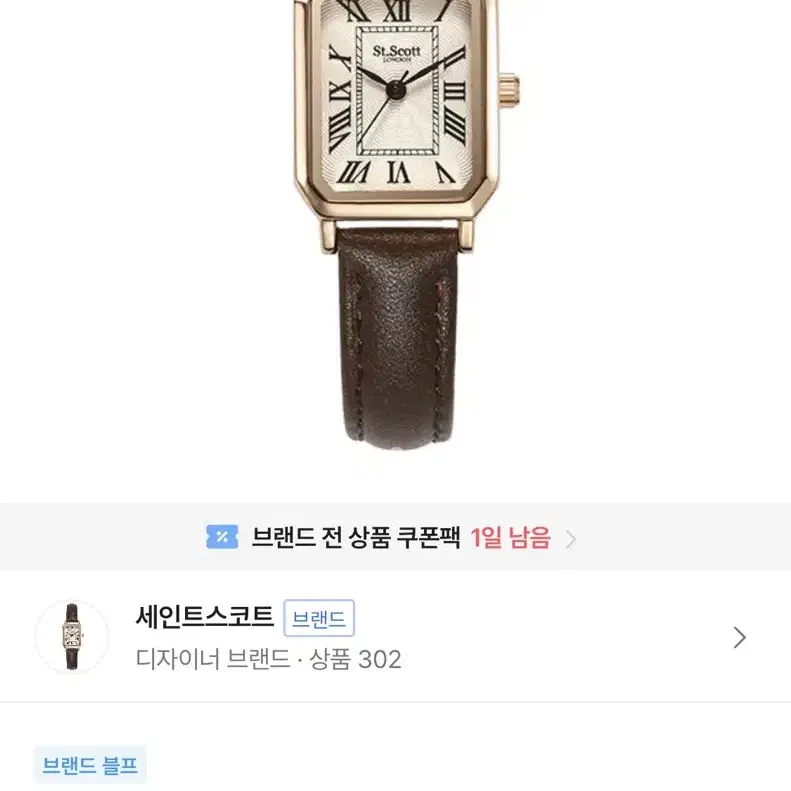
Task: Open brand shop with the right chevron
Action: pyautogui.click(x=740, y=638)
